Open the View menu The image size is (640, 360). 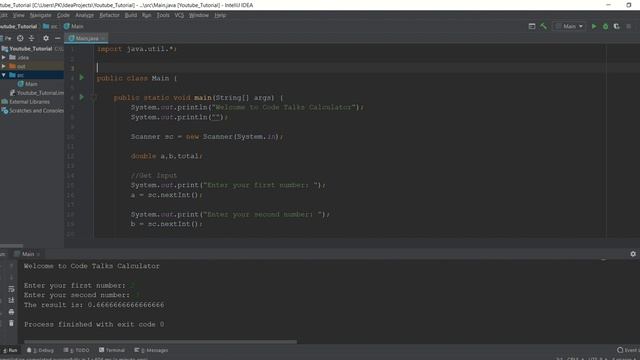point(18,15)
